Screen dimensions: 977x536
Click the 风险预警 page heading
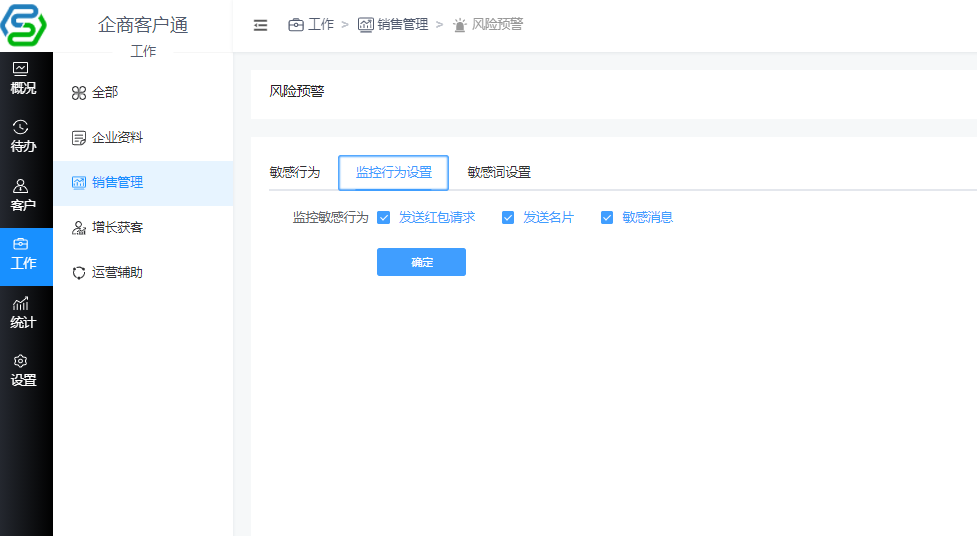coord(297,92)
